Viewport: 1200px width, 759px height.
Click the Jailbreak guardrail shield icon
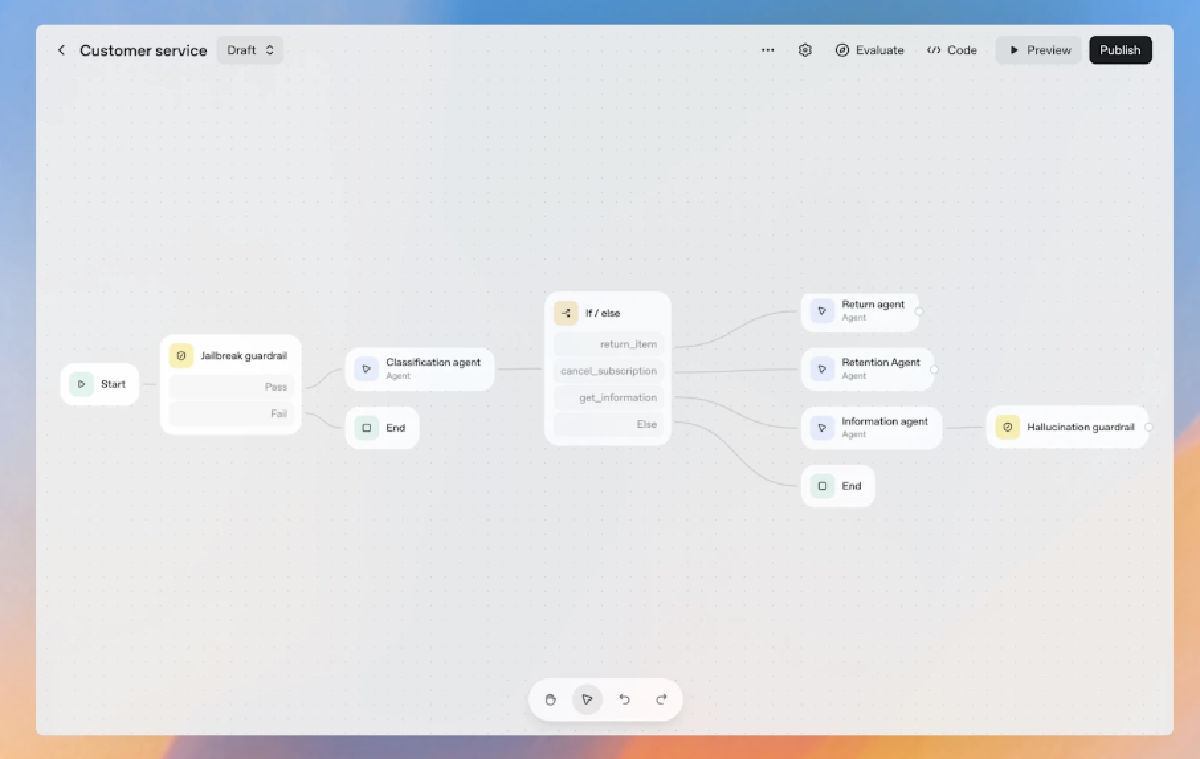(181, 355)
